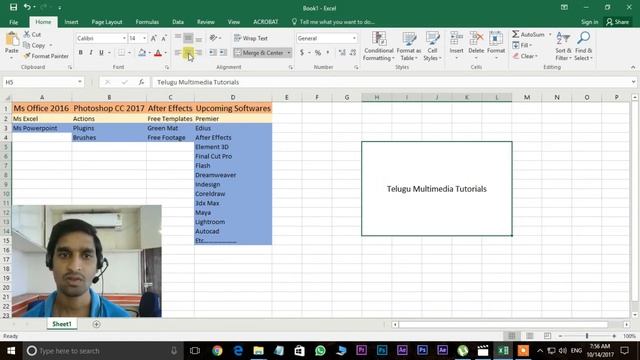Expand the Merge & Center dropdown arrow

point(289,53)
